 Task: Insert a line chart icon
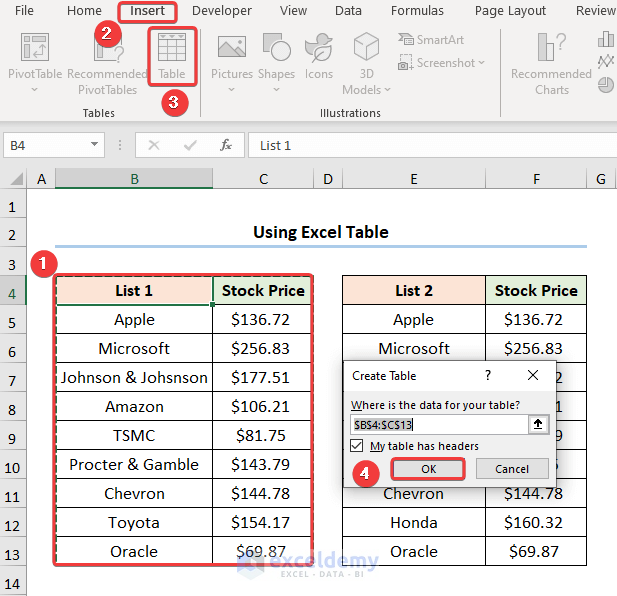pyautogui.click(x=606, y=61)
